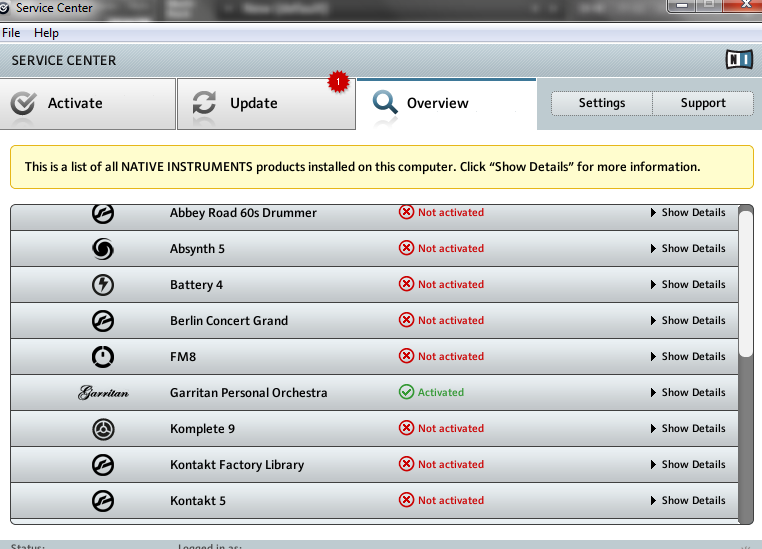Screen dimensions: 762x549
Task: Click Not activated text for FM8
Action: 451,356
